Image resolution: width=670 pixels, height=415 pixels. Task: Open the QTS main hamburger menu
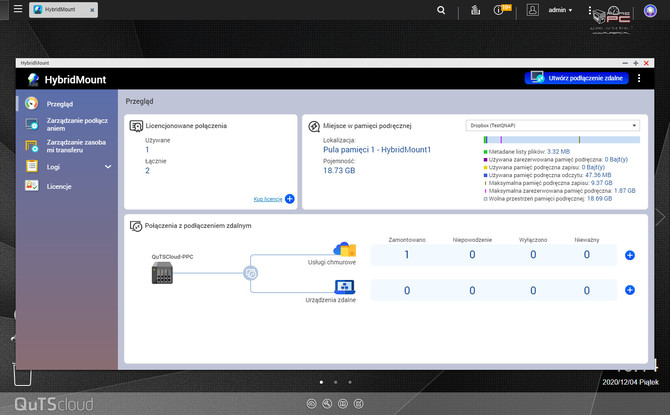point(18,9)
